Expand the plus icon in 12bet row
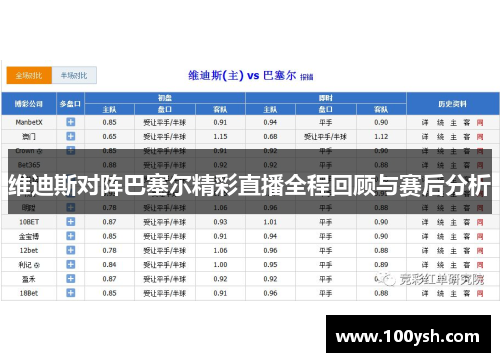 tap(71, 250)
